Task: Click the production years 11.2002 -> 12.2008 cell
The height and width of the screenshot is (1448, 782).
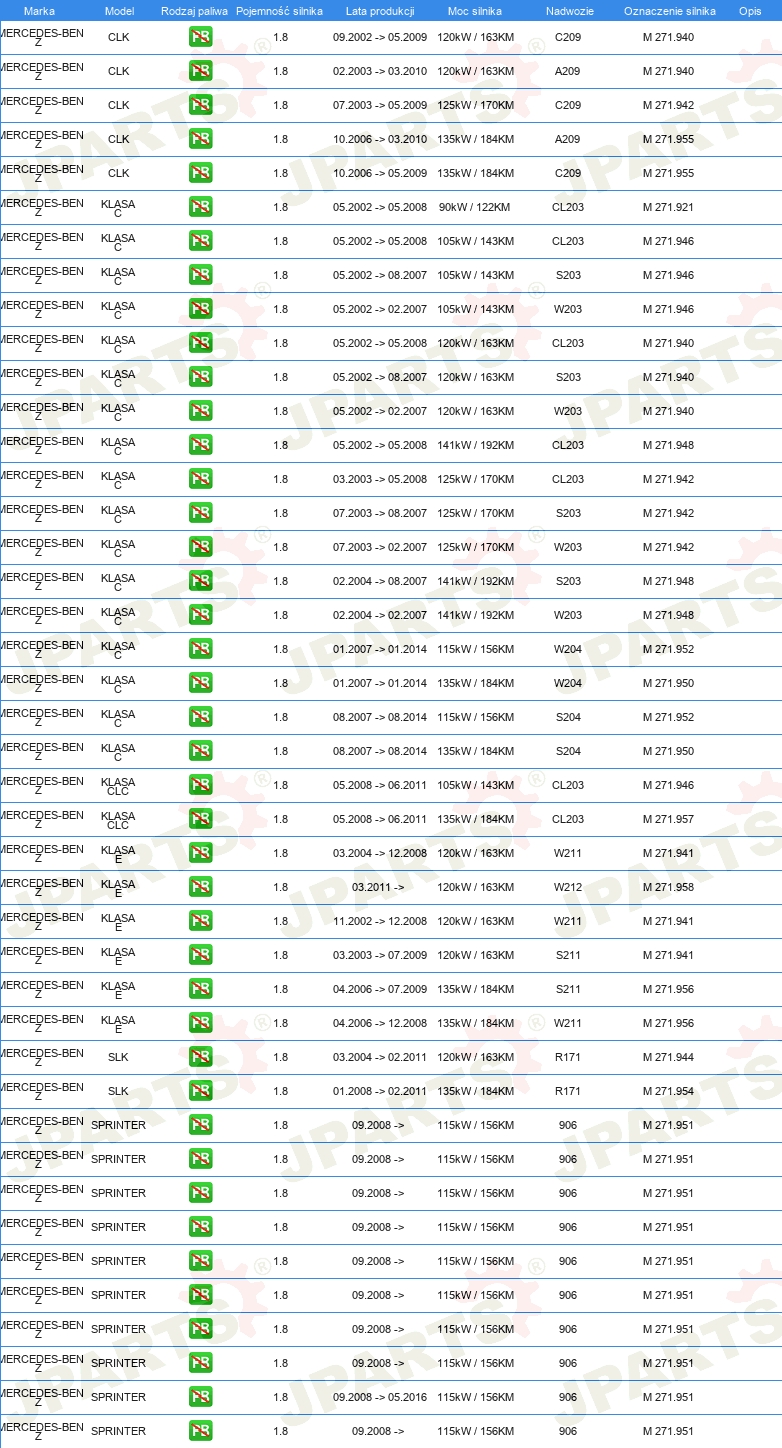Action: pyautogui.click(x=380, y=921)
